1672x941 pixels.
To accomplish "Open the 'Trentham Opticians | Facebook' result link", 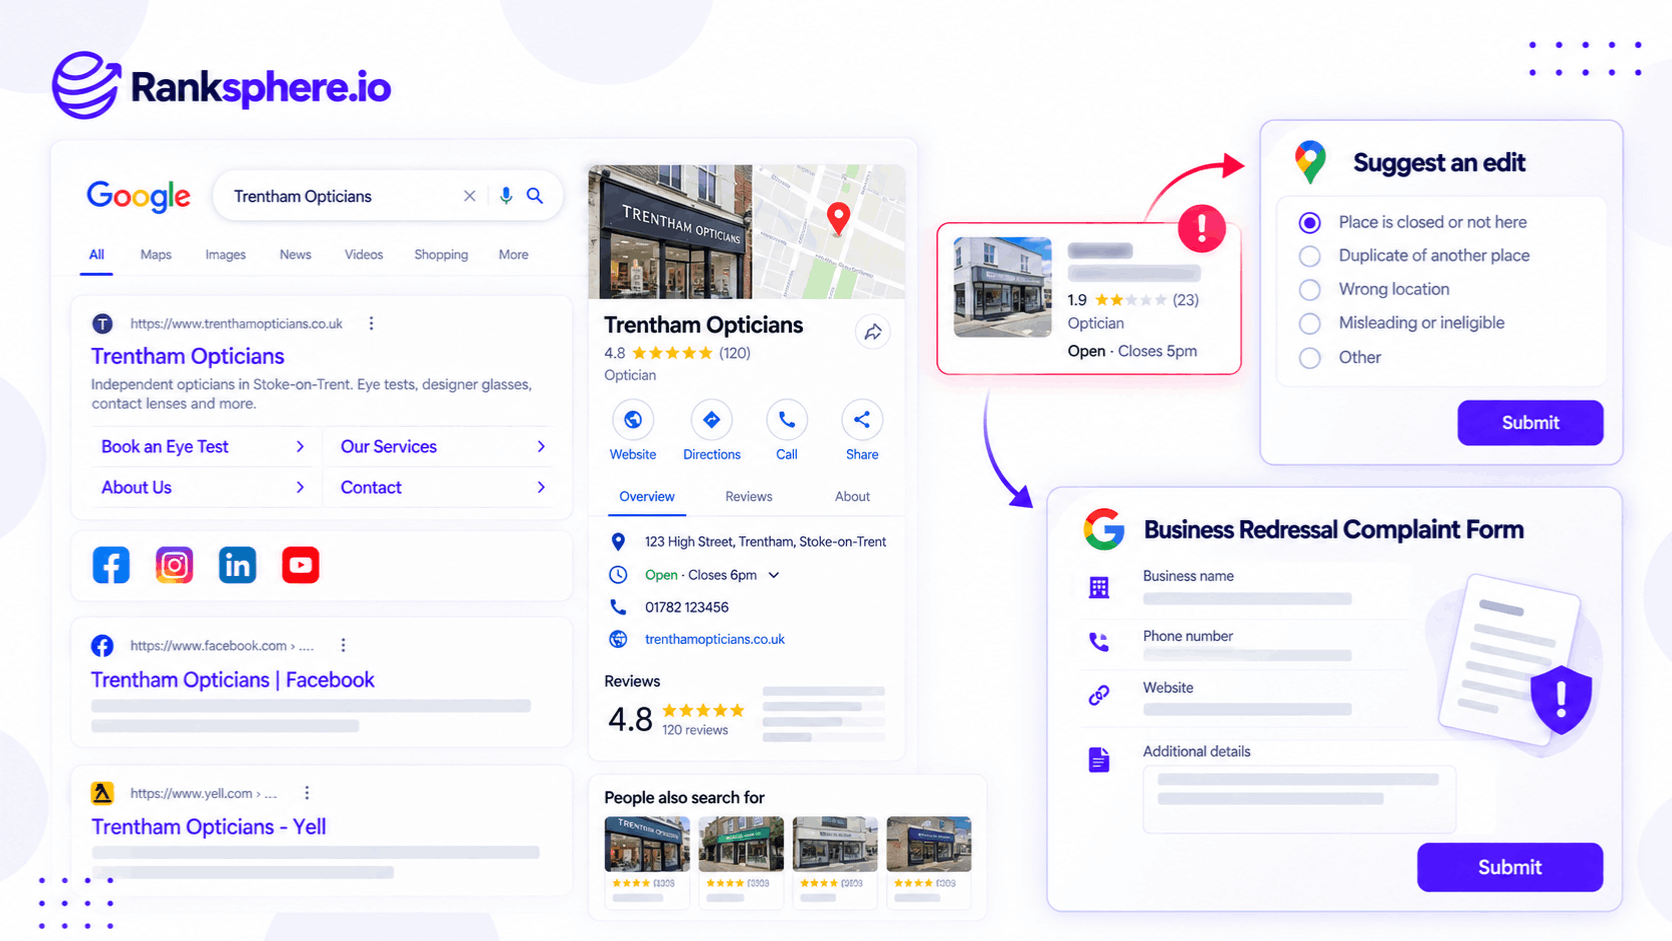I will coord(232,680).
